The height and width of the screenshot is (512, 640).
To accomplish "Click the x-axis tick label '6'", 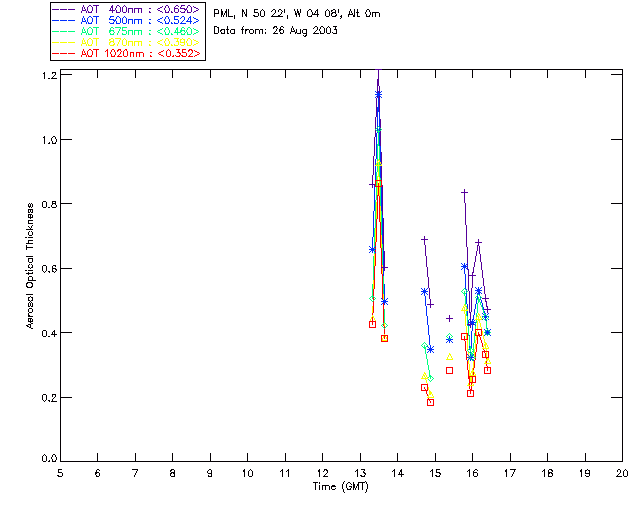I will tap(98, 473).
